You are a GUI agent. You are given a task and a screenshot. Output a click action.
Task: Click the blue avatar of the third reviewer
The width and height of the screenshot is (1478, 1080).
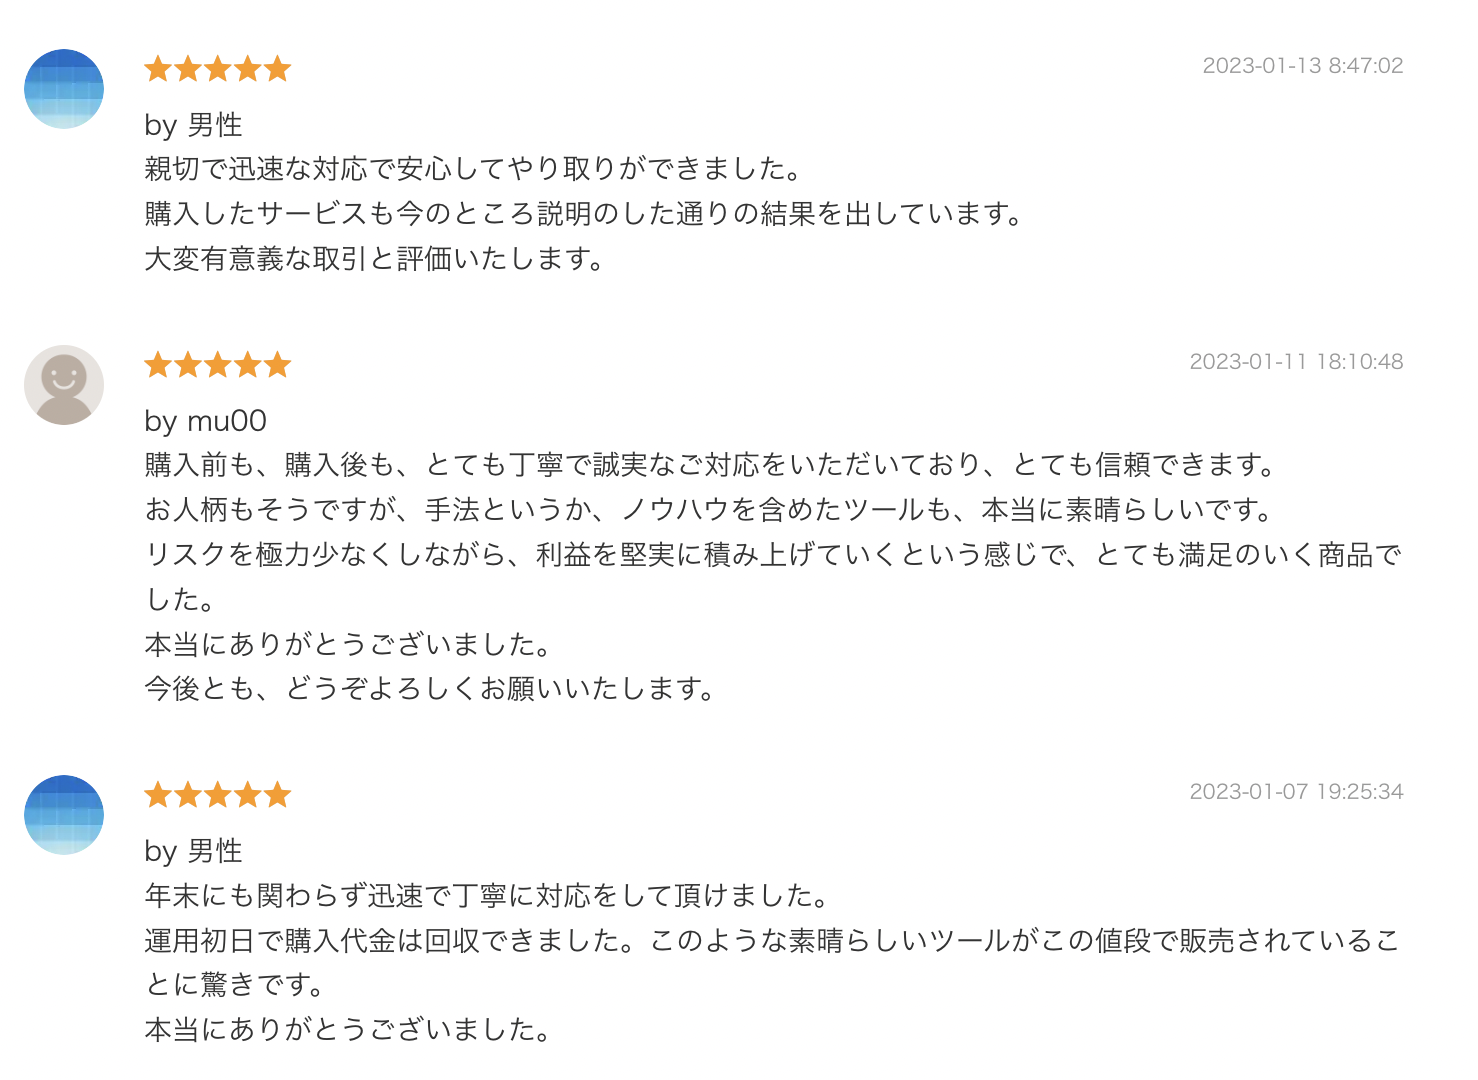(64, 815)
